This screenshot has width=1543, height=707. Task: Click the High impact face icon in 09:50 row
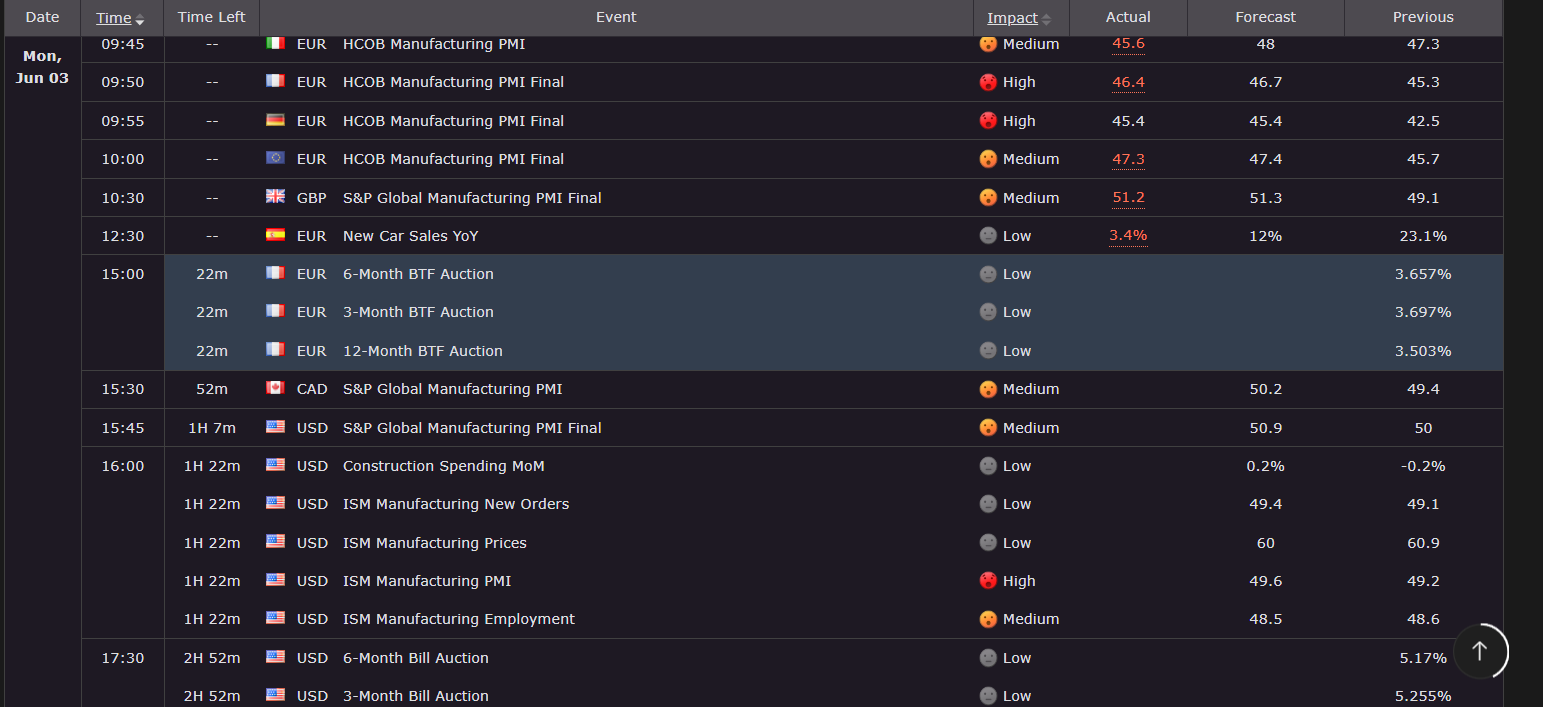[988, 82]
